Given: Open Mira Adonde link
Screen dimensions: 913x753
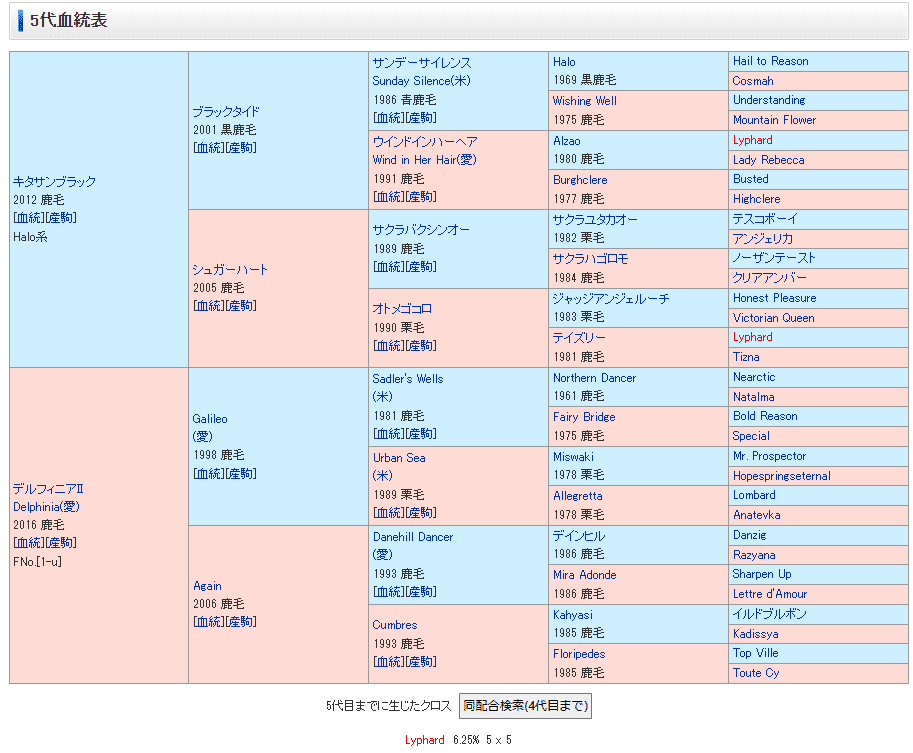Looking at the screenshot, I should pyautogui.click(x=585, y=575).
